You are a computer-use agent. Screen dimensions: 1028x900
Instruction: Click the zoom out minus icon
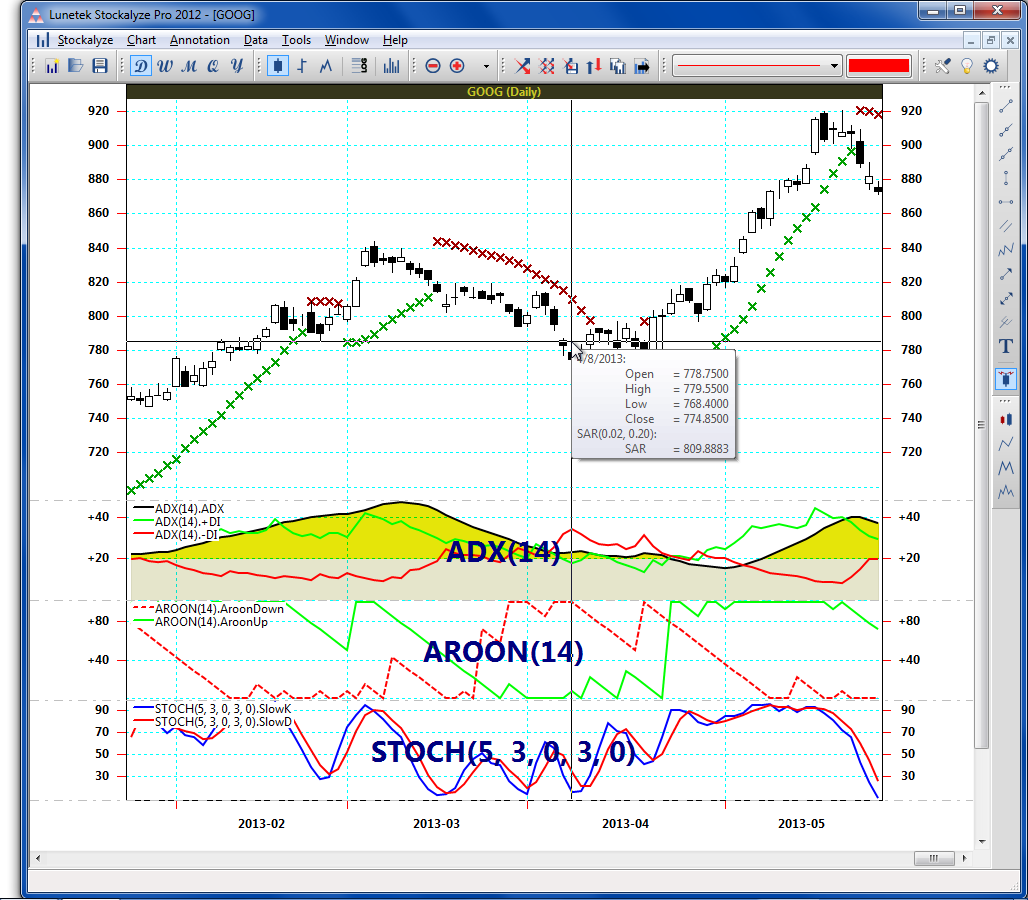click(433, 66)
